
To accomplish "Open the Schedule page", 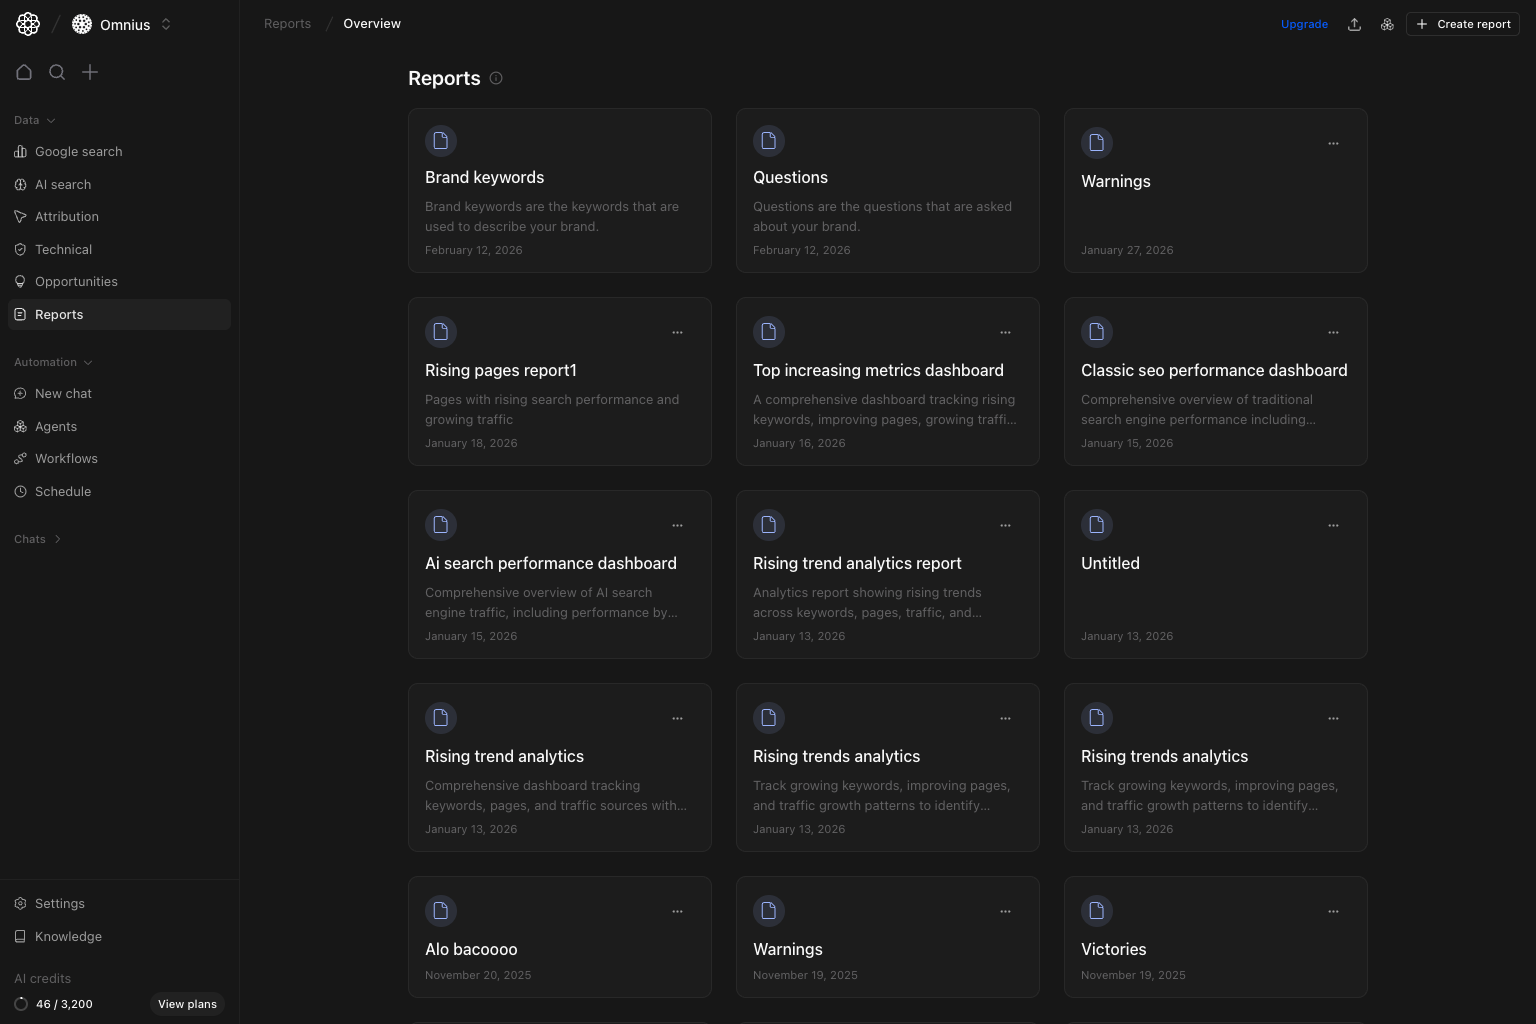I will 63,491.
